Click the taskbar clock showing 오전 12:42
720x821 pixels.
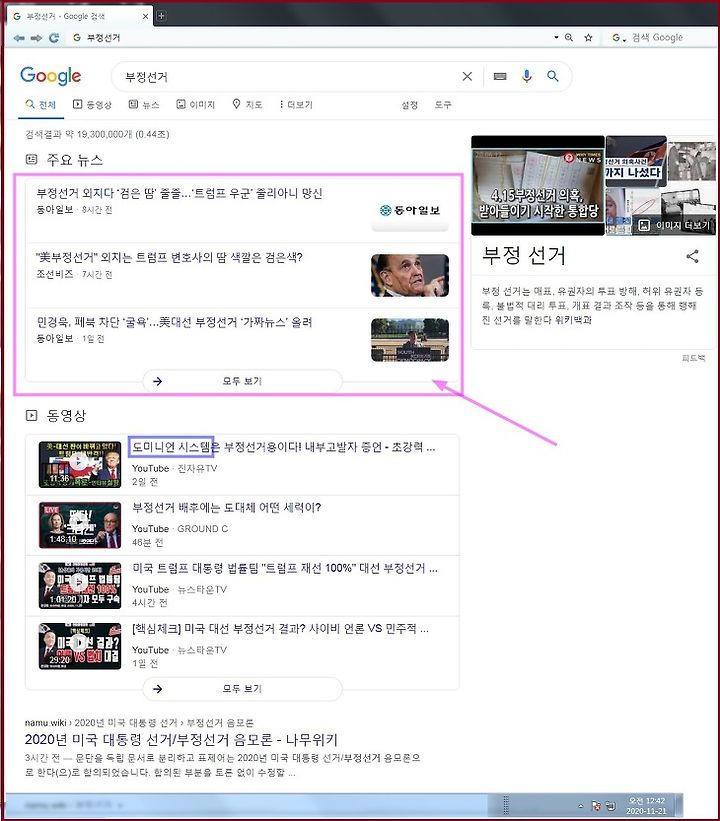(647, 805)
